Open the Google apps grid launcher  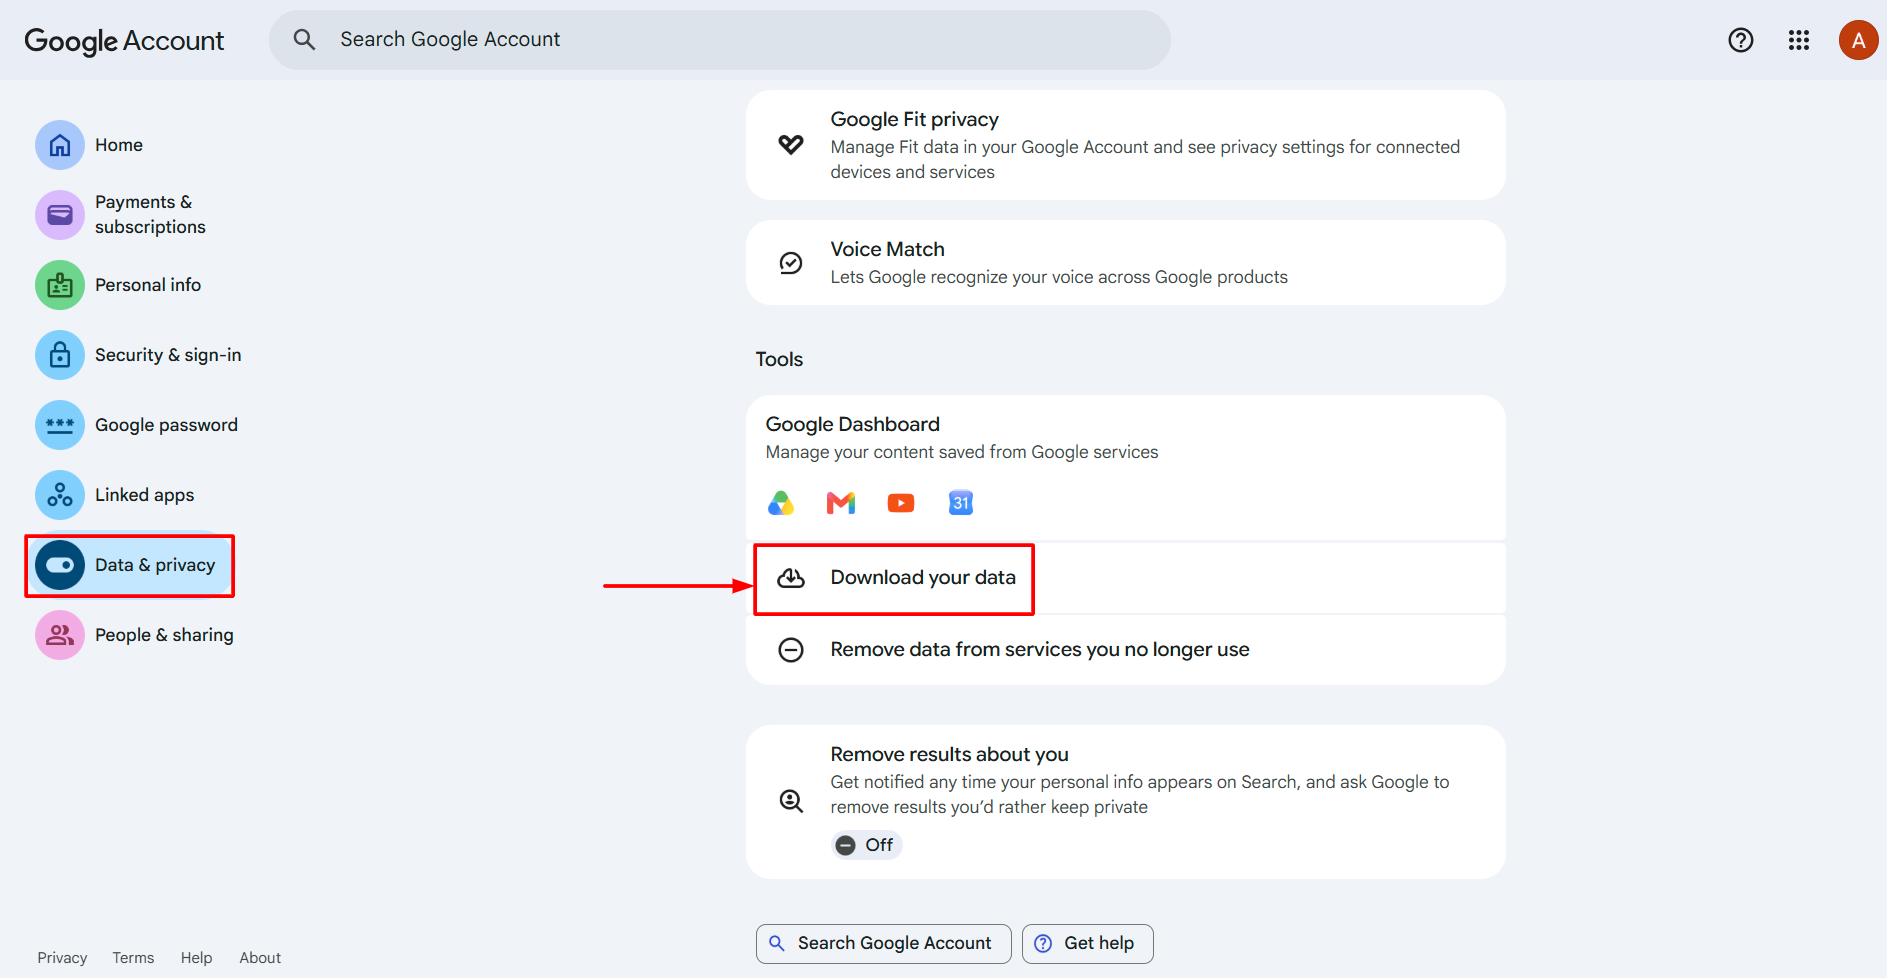1799,40
